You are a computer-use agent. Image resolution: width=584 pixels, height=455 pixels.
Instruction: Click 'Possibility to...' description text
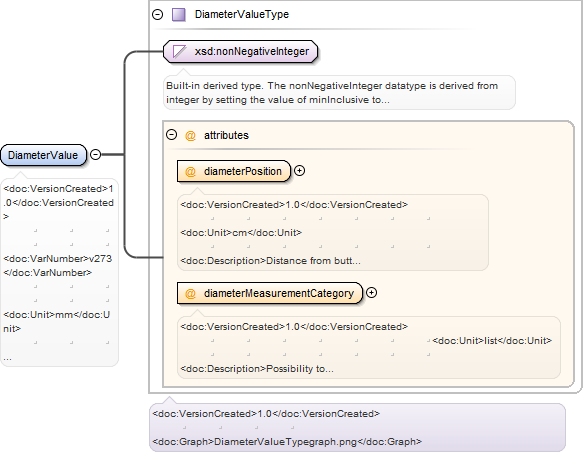(x=300, y=369)
